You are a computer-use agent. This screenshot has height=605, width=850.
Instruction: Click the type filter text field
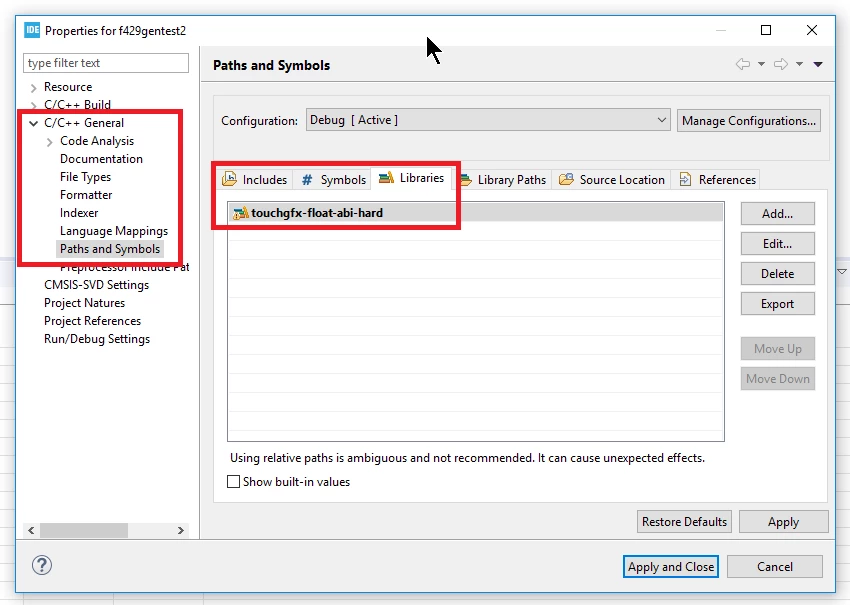pos(106,63)
